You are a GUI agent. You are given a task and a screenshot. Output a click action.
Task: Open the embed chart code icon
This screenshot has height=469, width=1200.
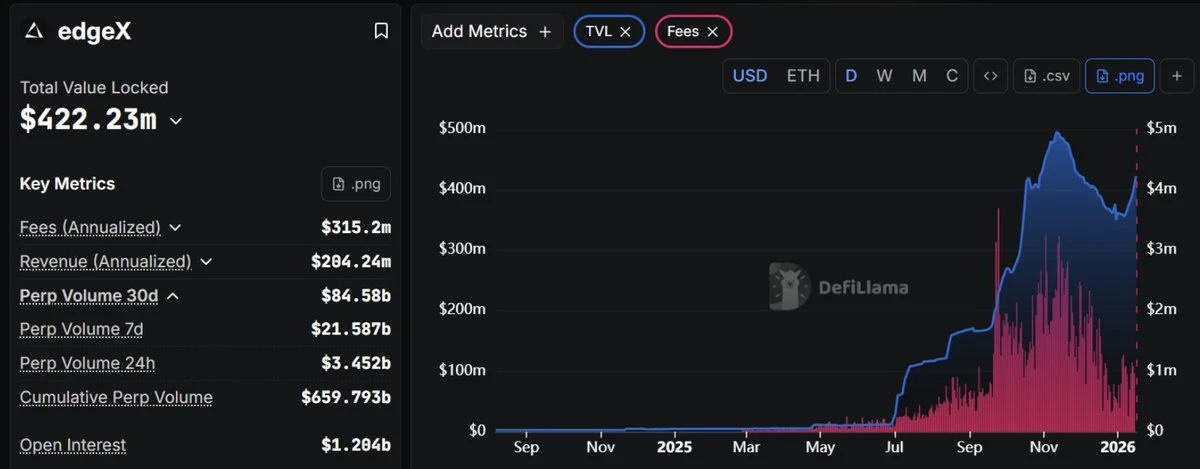tap(990, 76)
